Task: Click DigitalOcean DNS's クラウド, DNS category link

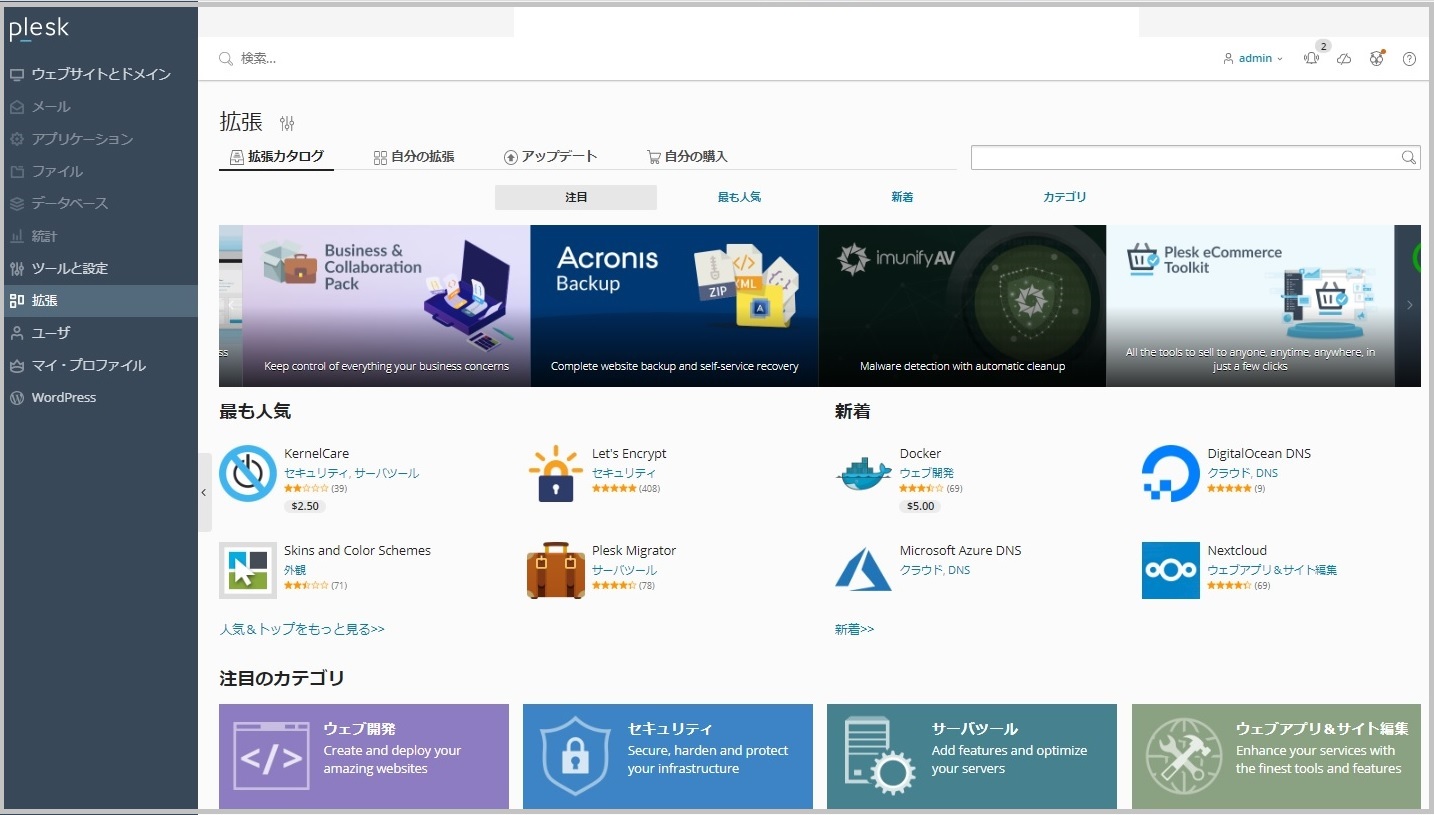Action: pyautogui.click(x=1243, y=473)
